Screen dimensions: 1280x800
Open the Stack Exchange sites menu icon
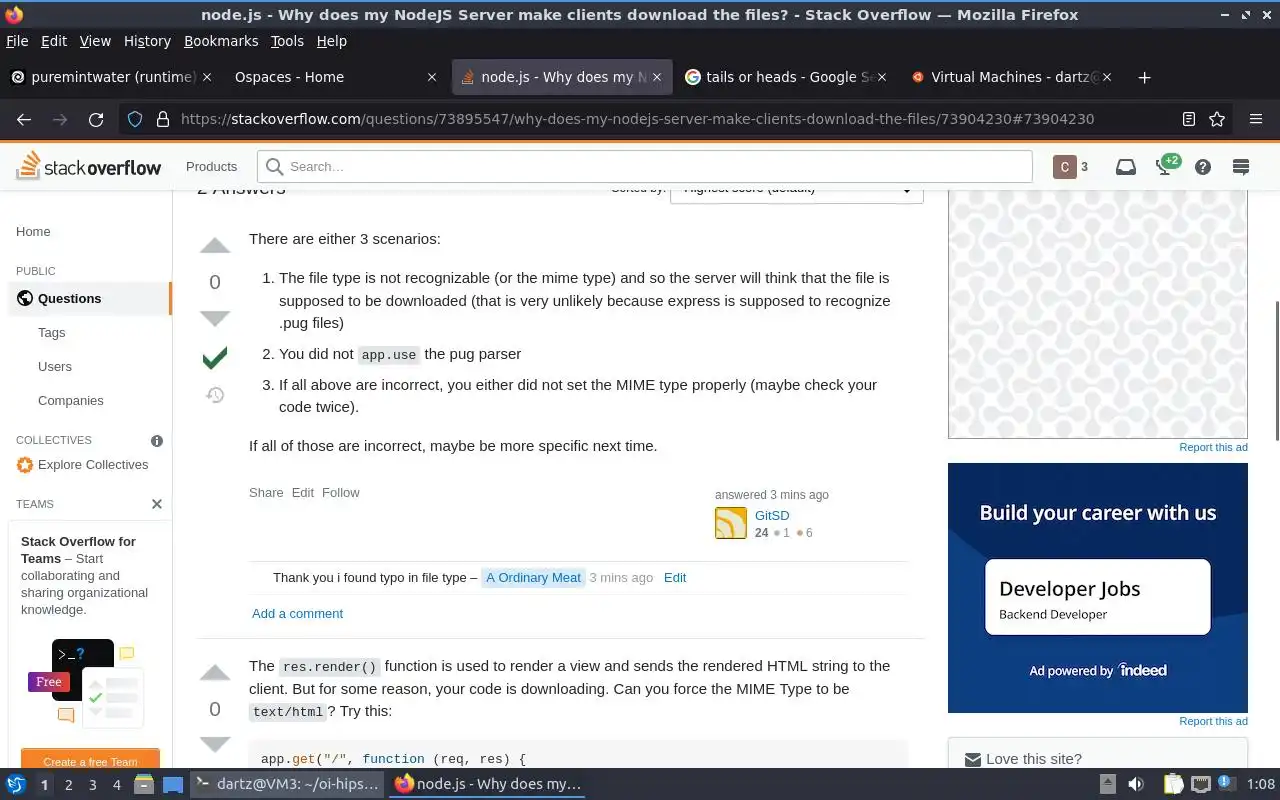(1241, 167)
